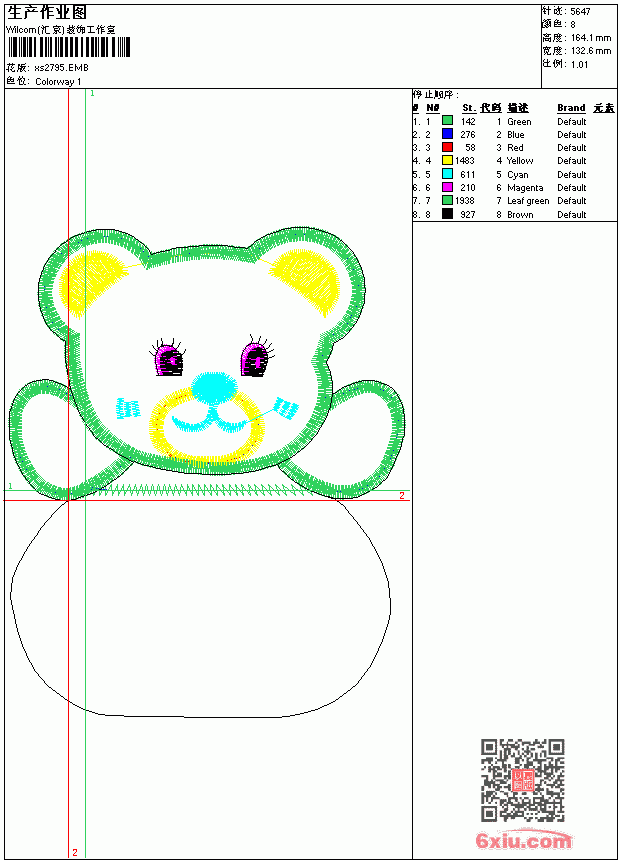The image size is (620, 860).
Task: Click the bear's left magenta eye
Action: [x=168, y=360]
